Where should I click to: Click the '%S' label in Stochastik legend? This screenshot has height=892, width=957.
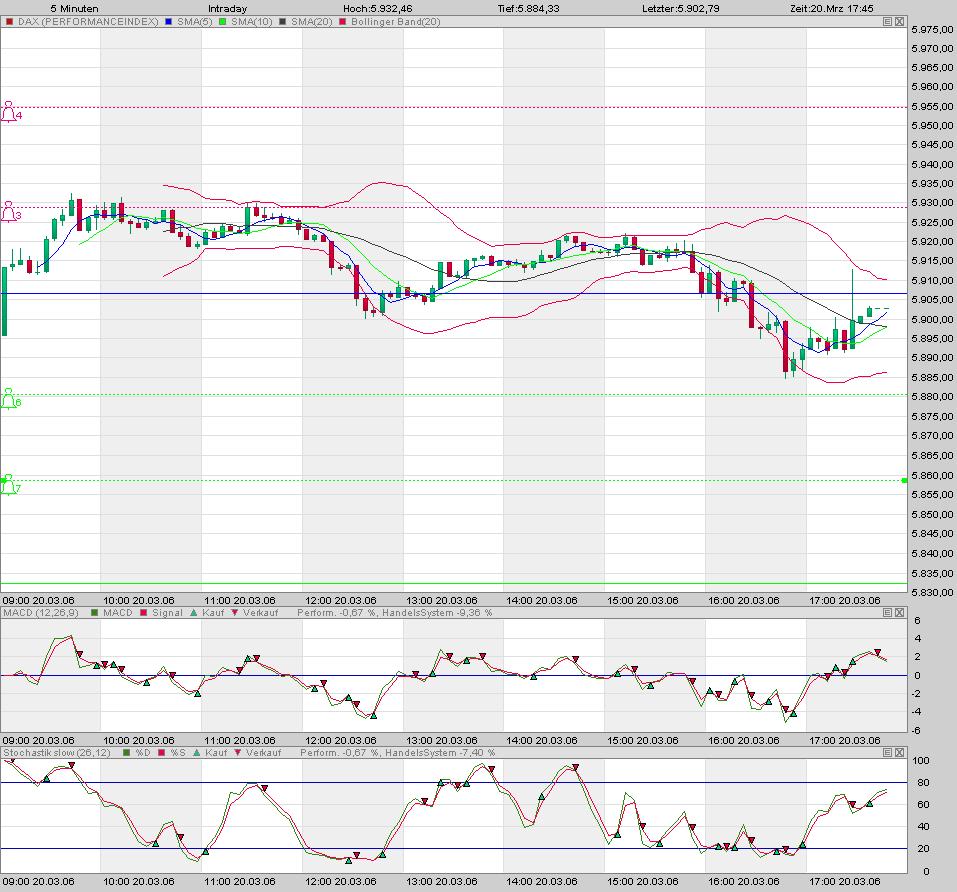[x=178, y=753]
